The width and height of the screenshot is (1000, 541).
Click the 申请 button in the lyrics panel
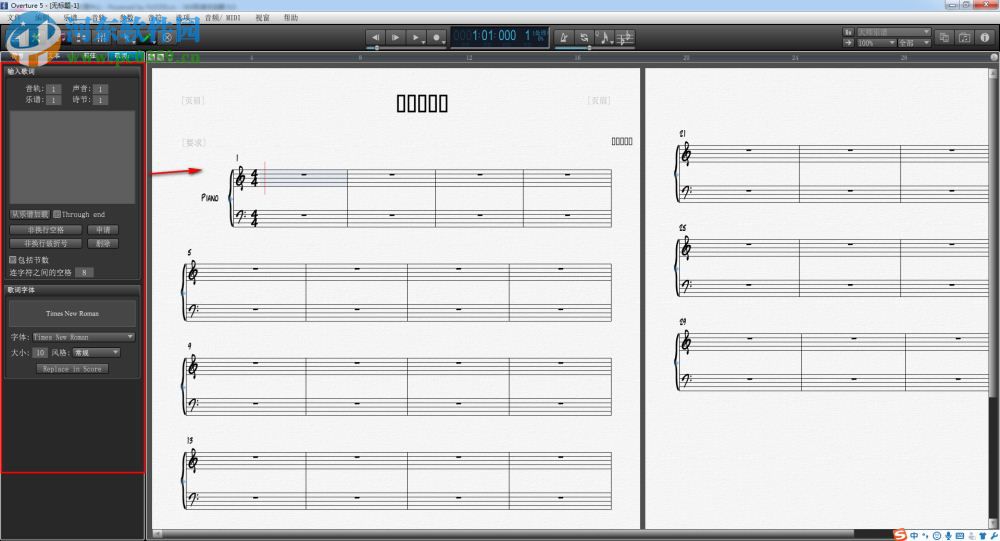[103, 230]
